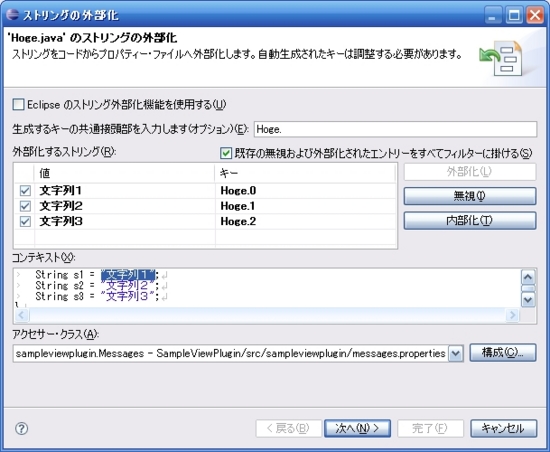The height and width of the screenshot is (452, 550).
Task: Click highlighted "文字列1" in context pane
Action: coord(128,275)
